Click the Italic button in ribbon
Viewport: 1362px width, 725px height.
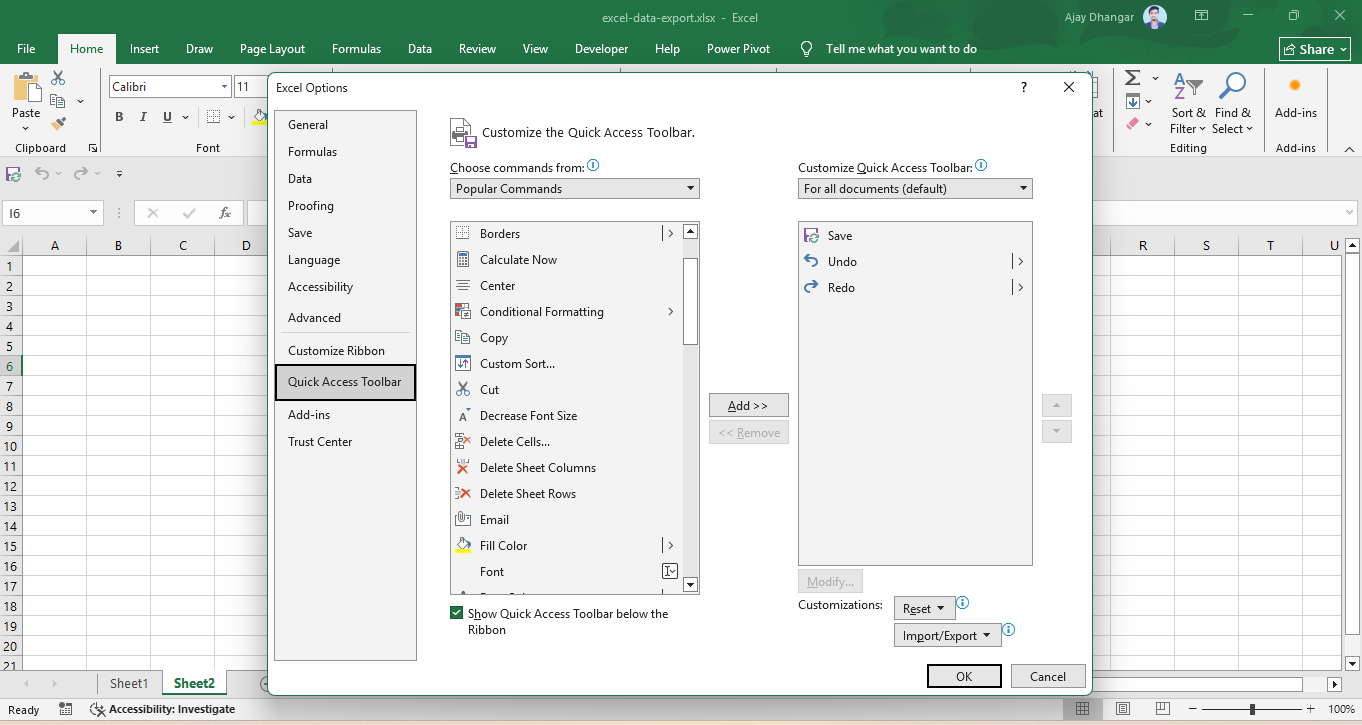(x=143, y=117)
